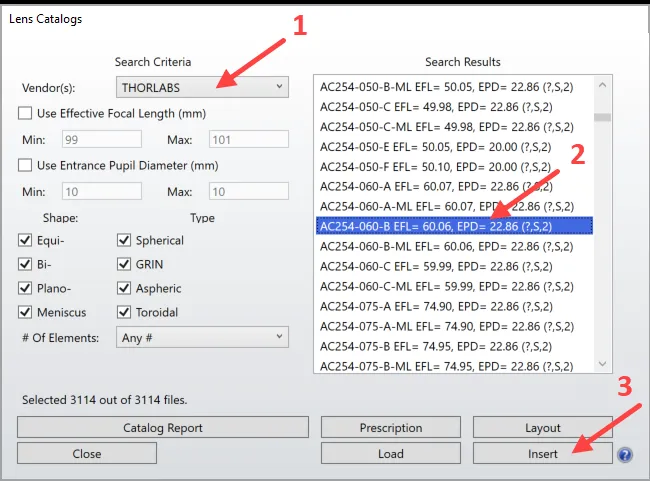Click the blue help question mark icon
This screenshot has width=650, height=481.
625,455
